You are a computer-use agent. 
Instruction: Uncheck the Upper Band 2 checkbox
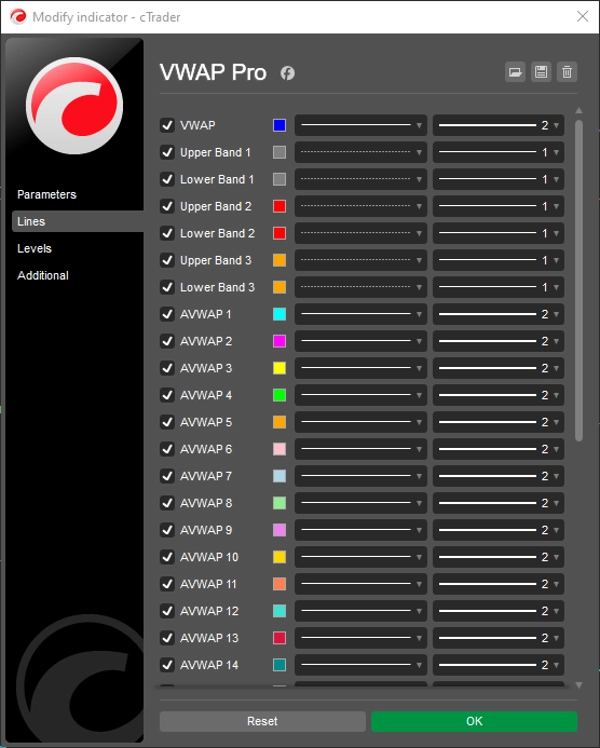(x=167, y=206)
